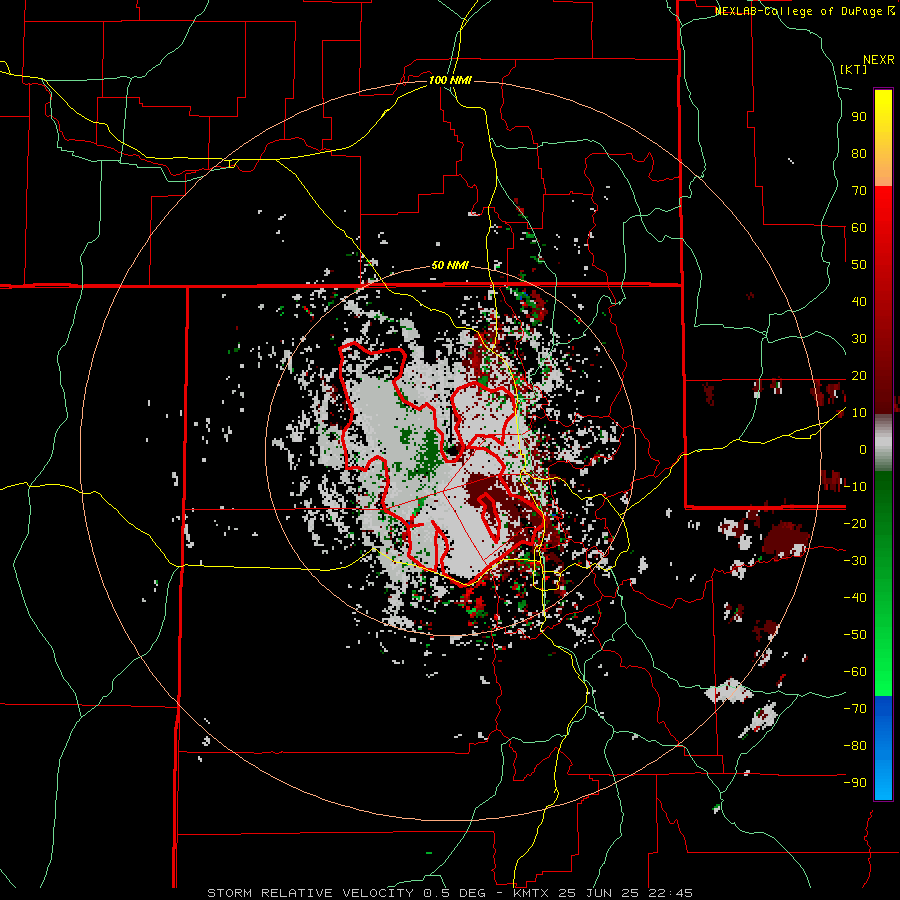Click the -70 value on the velocity scale

[x=855, y=709]
